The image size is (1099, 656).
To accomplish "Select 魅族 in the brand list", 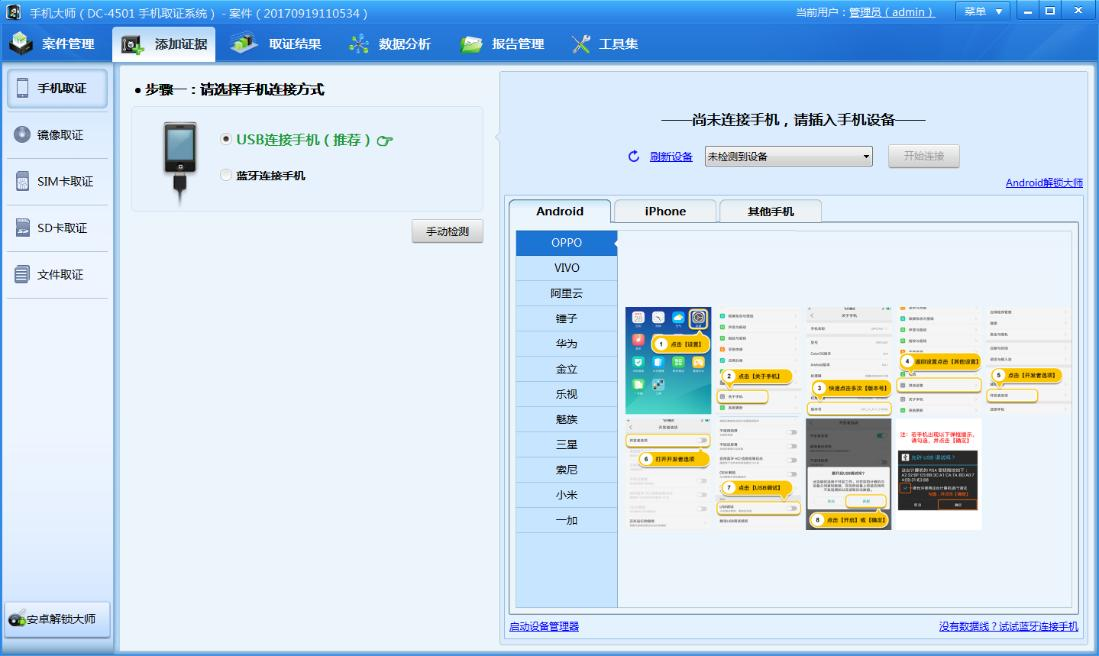I will click(566, 419).
